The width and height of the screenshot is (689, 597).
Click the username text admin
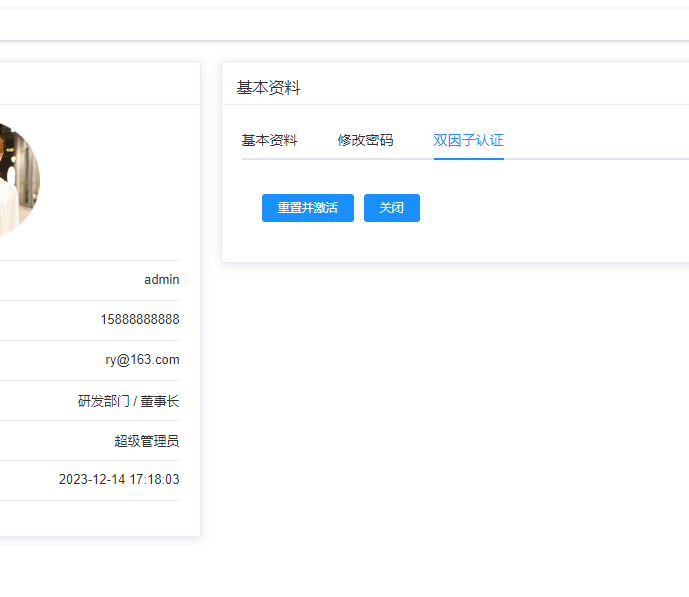pos(162,280)
